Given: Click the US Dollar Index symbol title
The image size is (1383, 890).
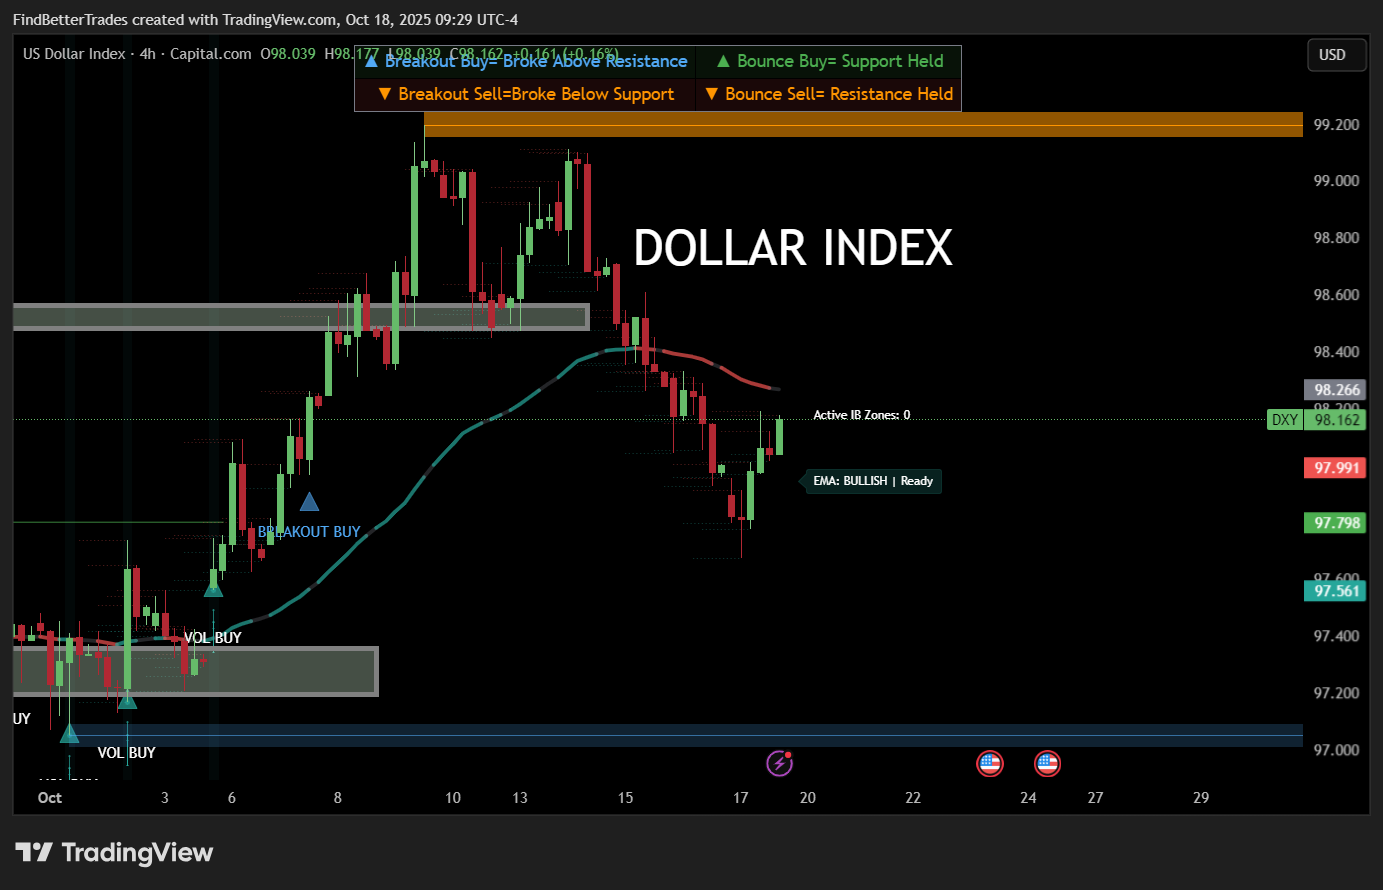Looking at the screenshot, I should [x=74, y=54].
